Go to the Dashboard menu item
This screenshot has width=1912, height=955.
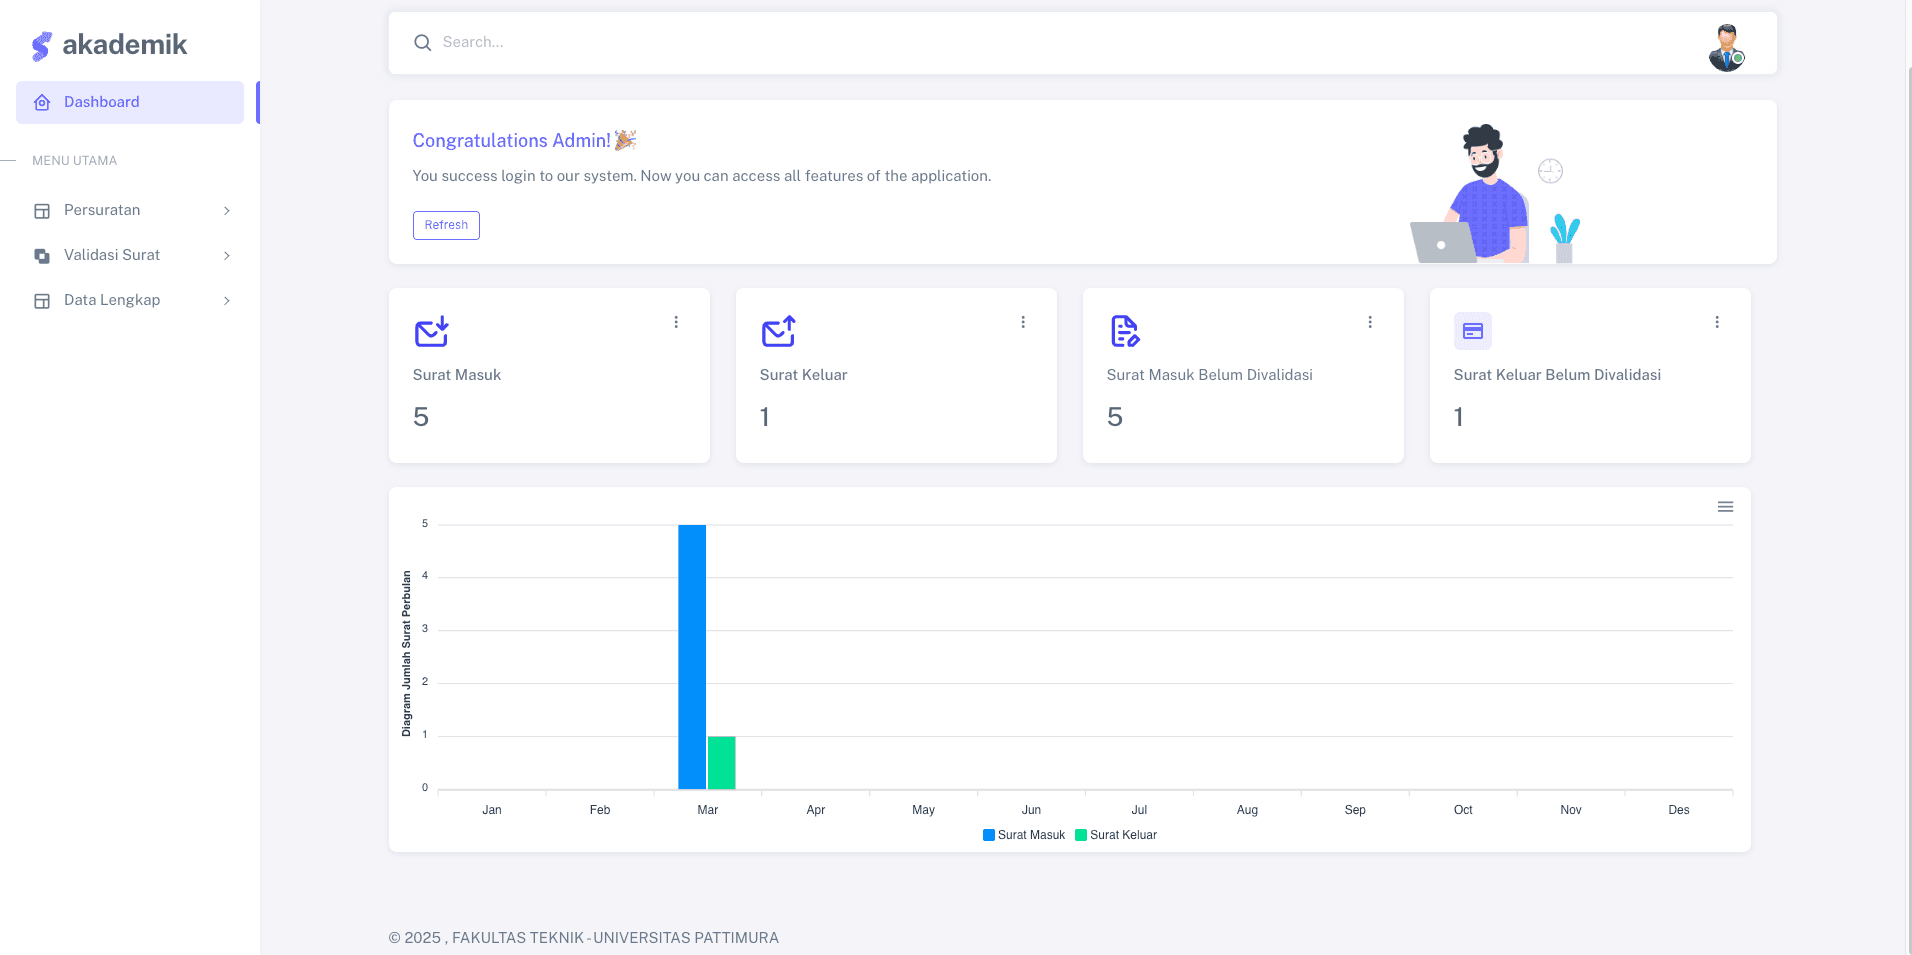(130, 102)
